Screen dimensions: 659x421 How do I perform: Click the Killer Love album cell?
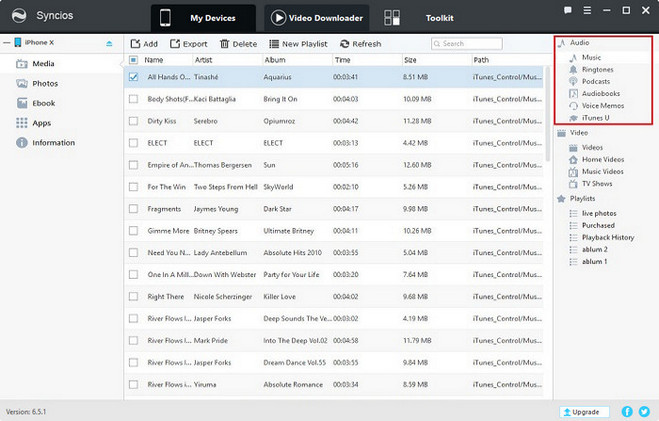coord(279,297)
